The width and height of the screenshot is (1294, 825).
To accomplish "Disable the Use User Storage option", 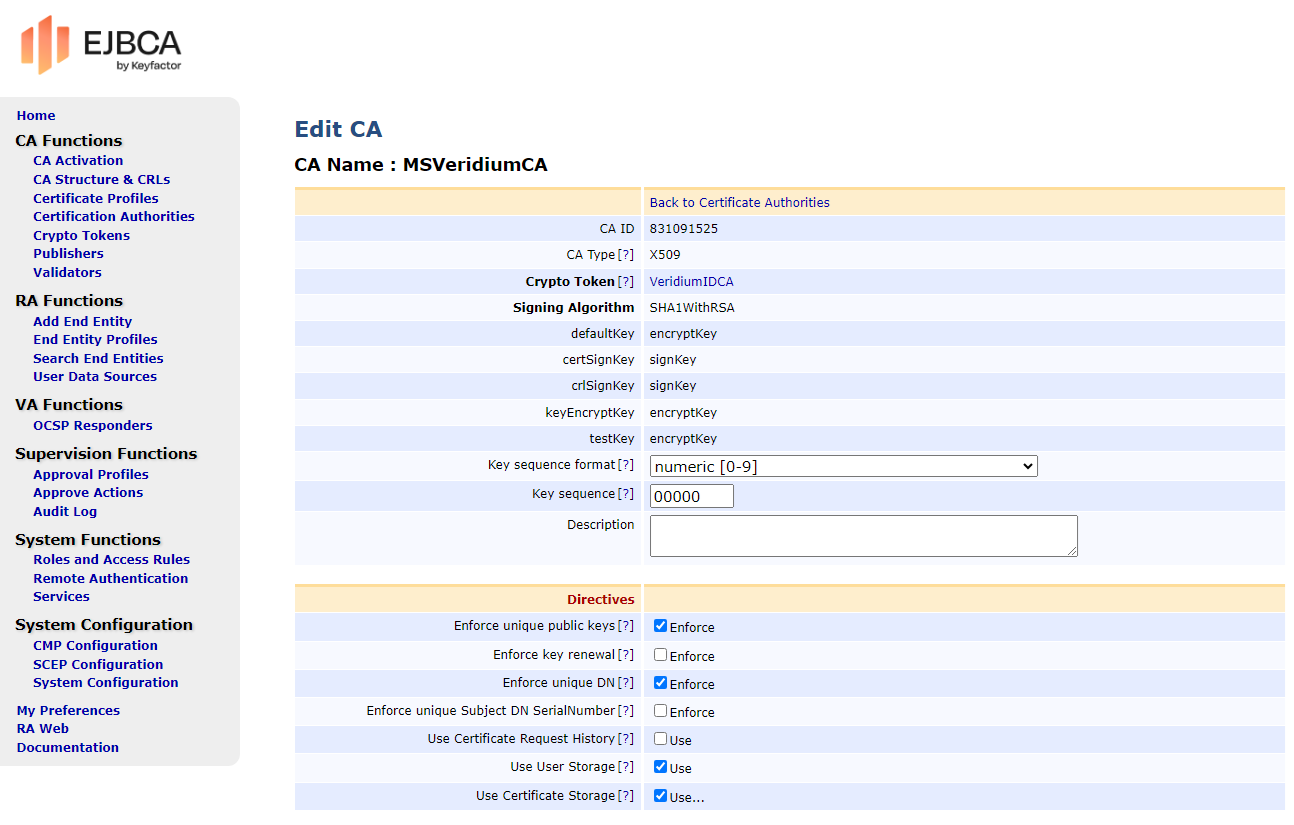I will point(659,767).
